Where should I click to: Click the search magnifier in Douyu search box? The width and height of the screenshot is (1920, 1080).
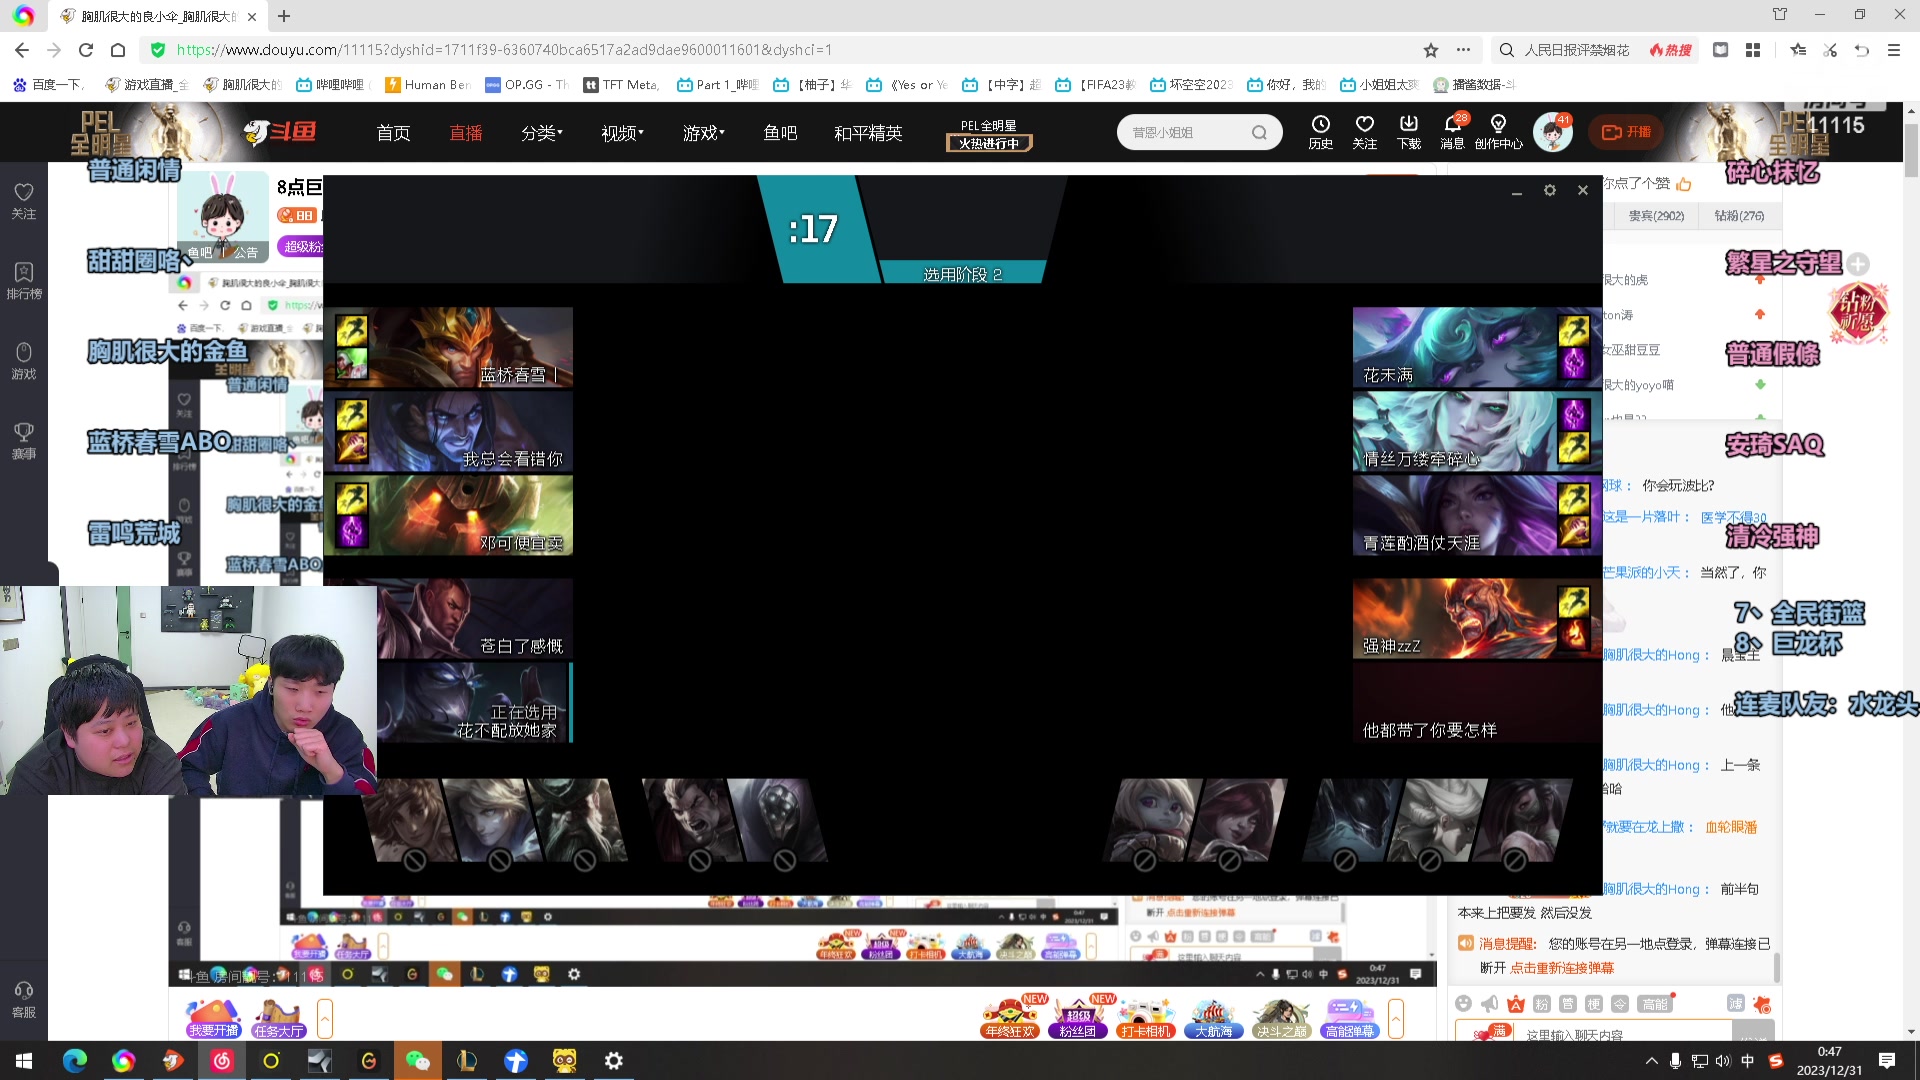coord(1259,132)
